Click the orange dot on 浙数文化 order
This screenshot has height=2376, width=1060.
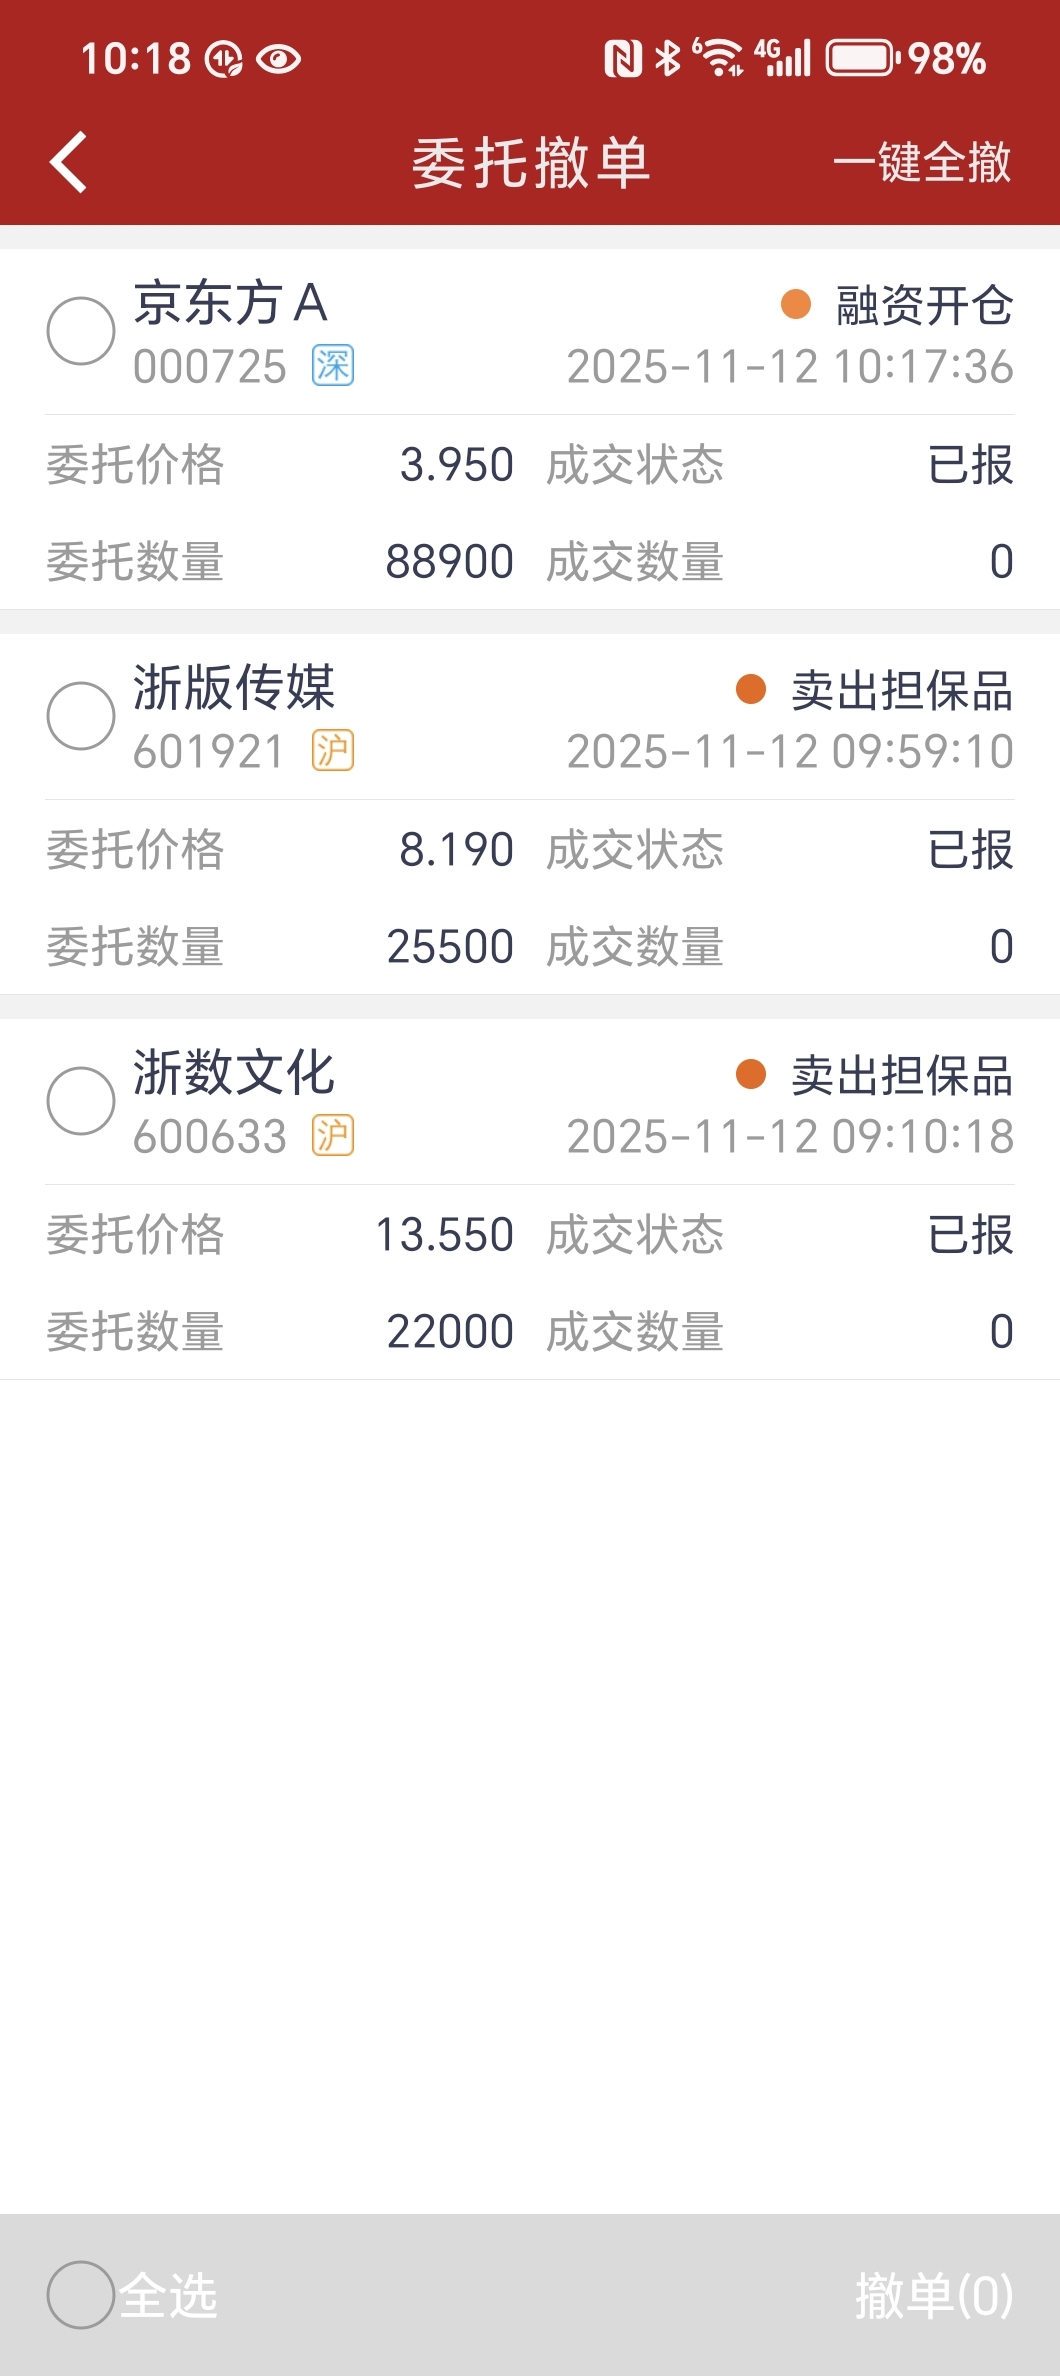[751, 1074]
